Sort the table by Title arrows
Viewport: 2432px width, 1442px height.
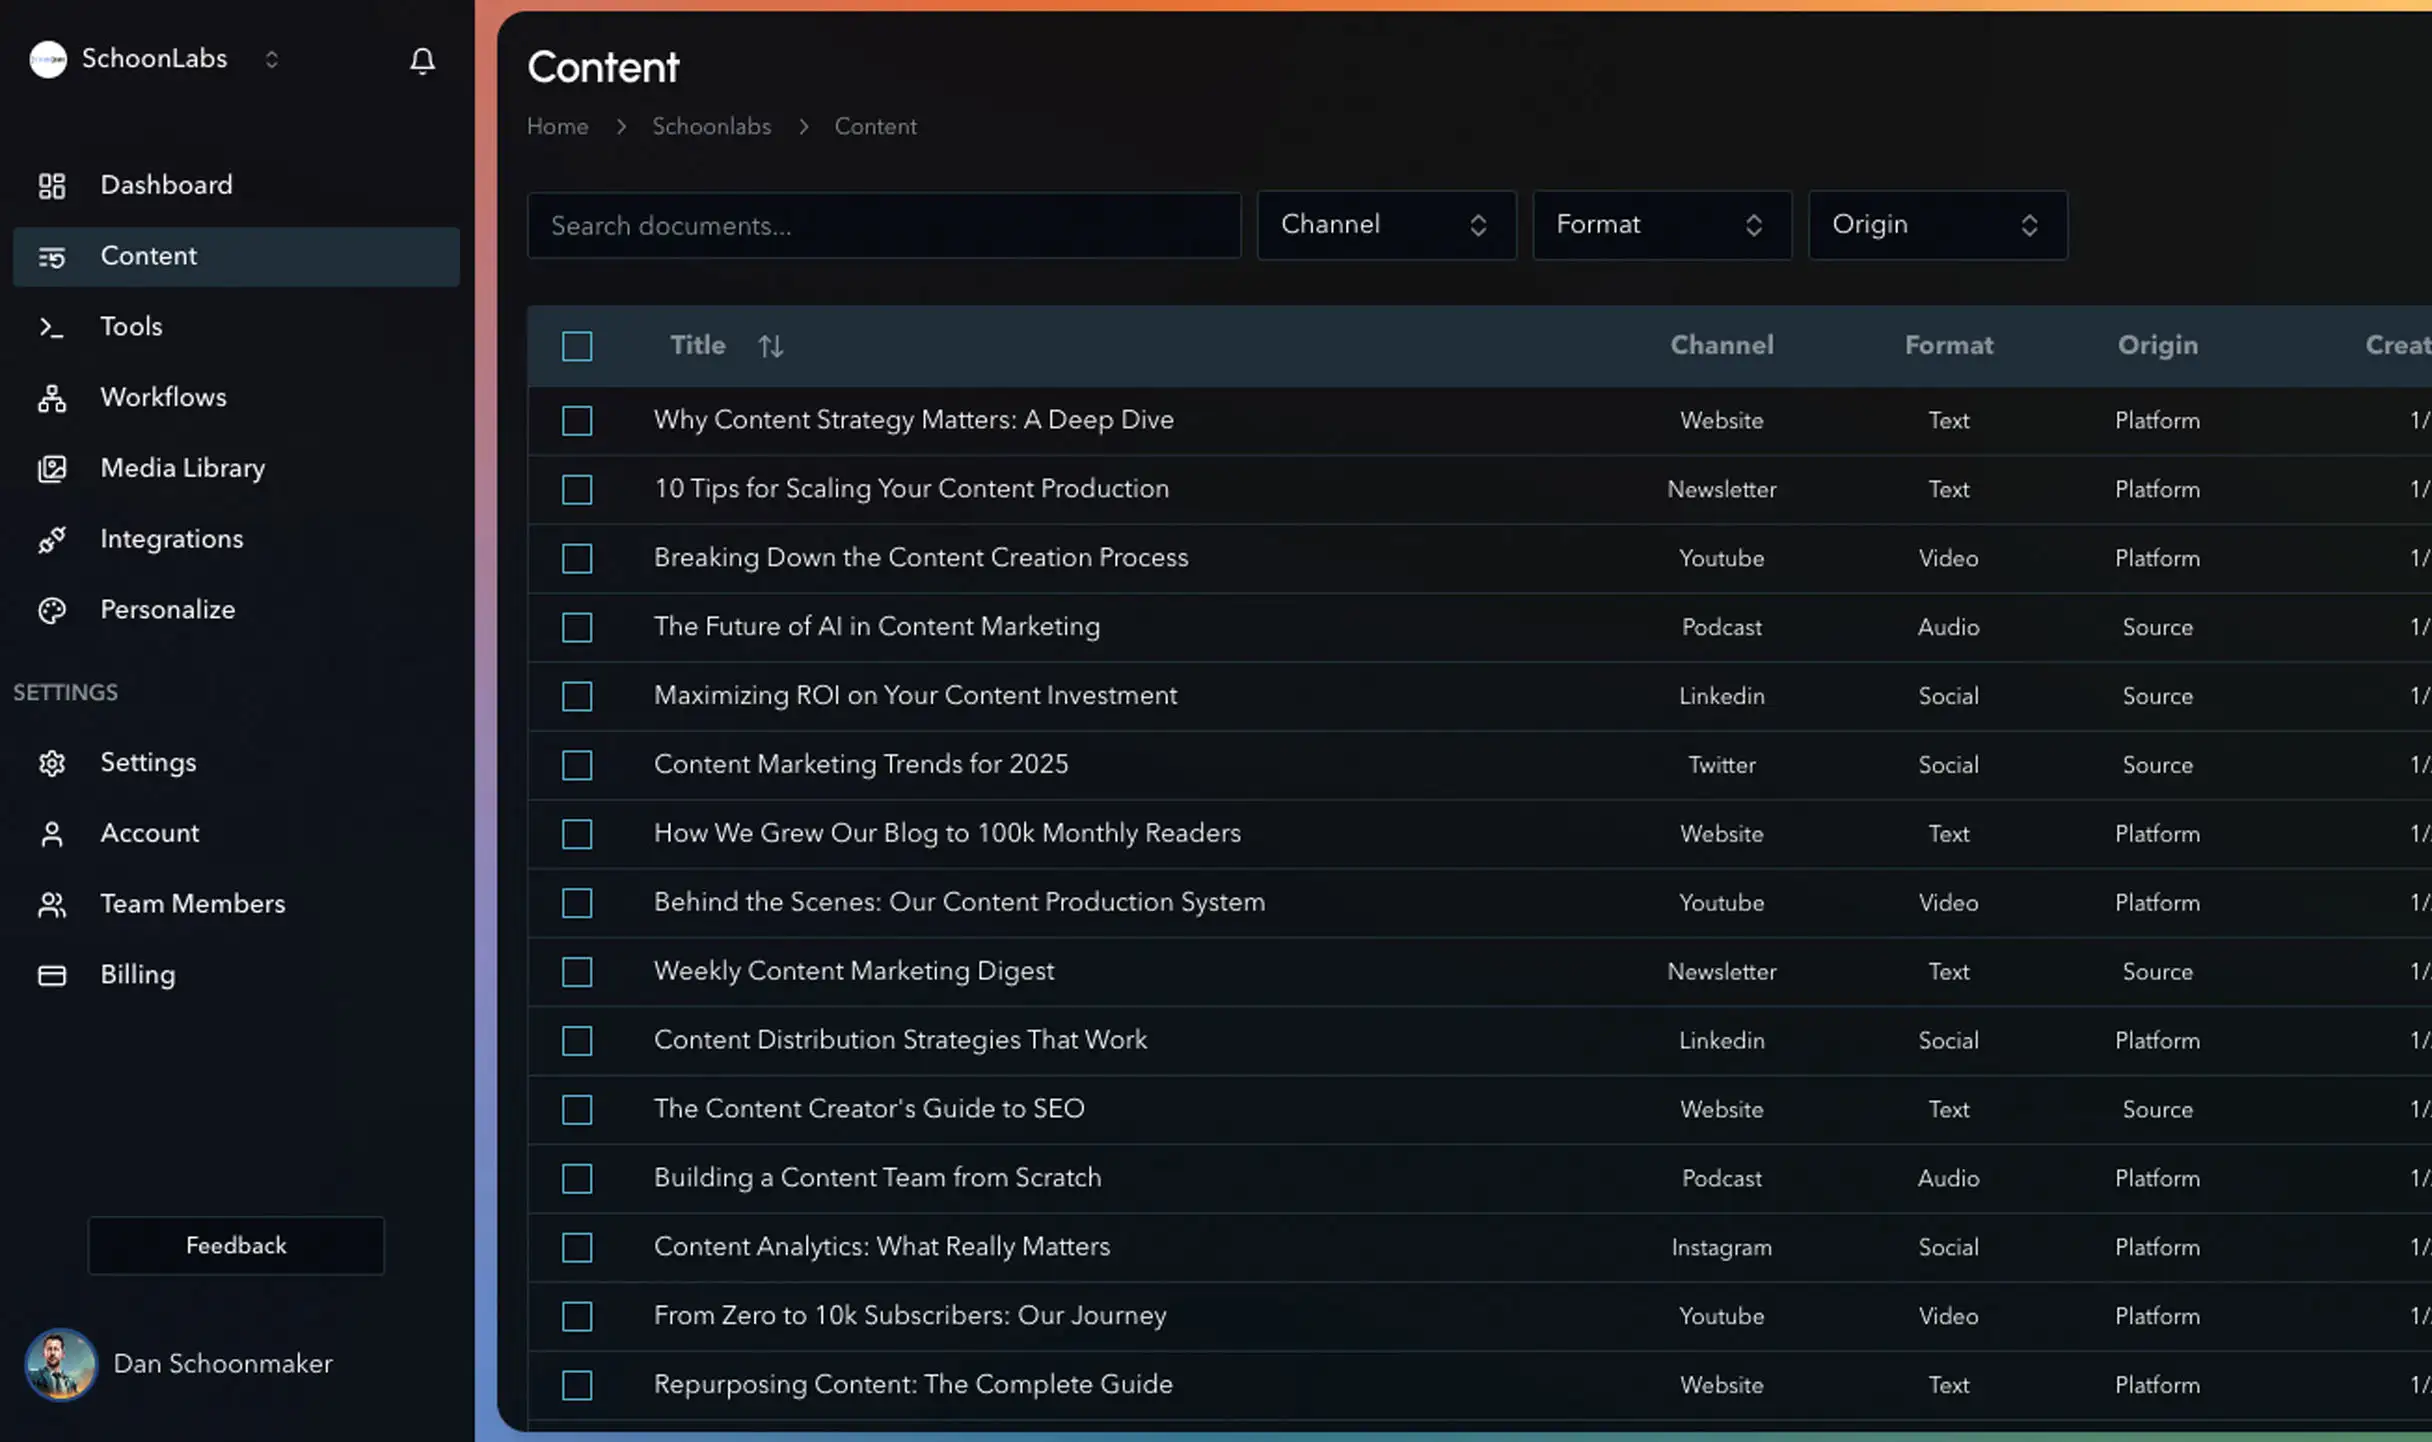[770, 346]
